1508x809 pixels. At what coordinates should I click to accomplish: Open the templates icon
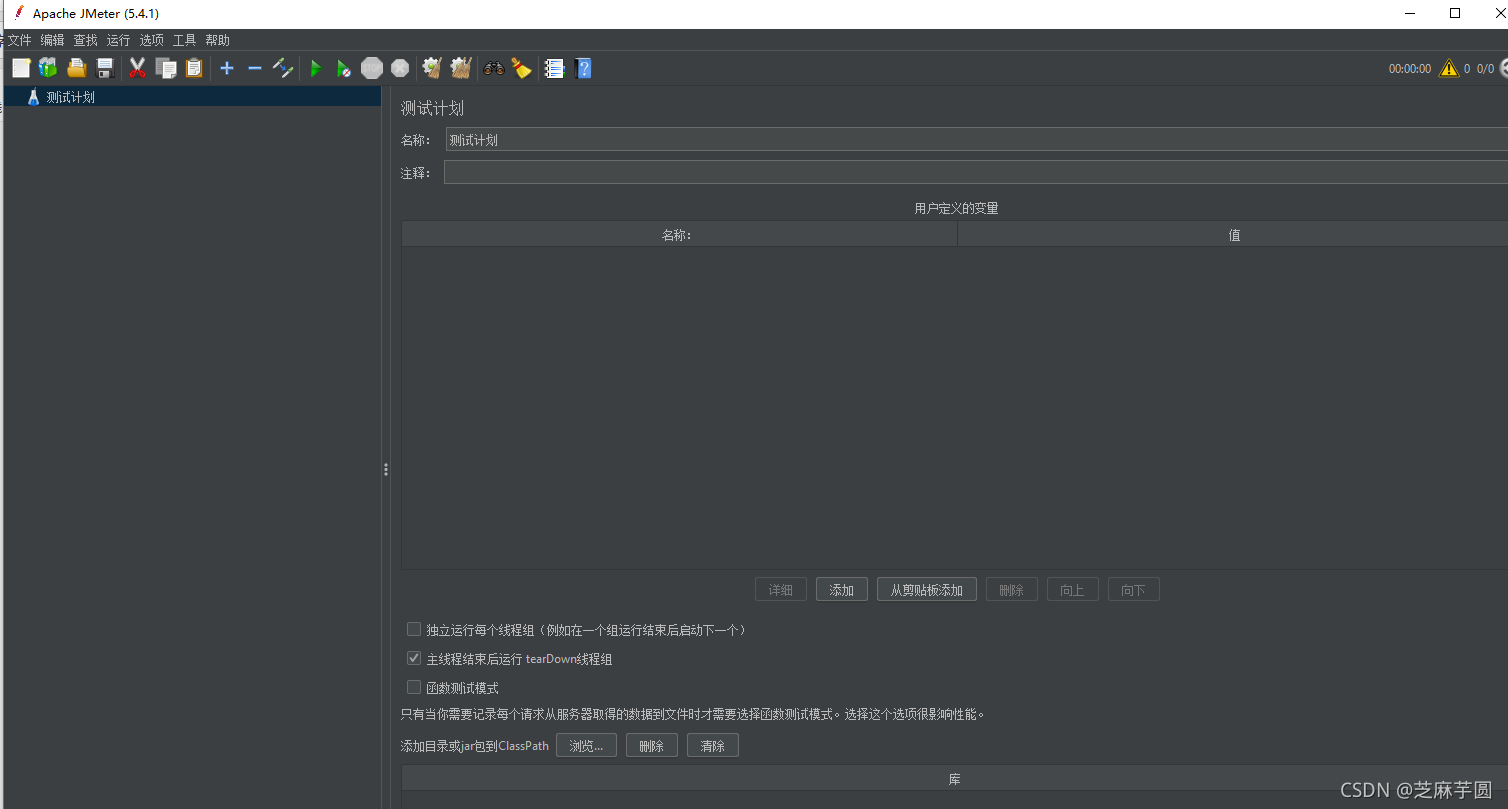pyautogui.click(x=48, y=68)
